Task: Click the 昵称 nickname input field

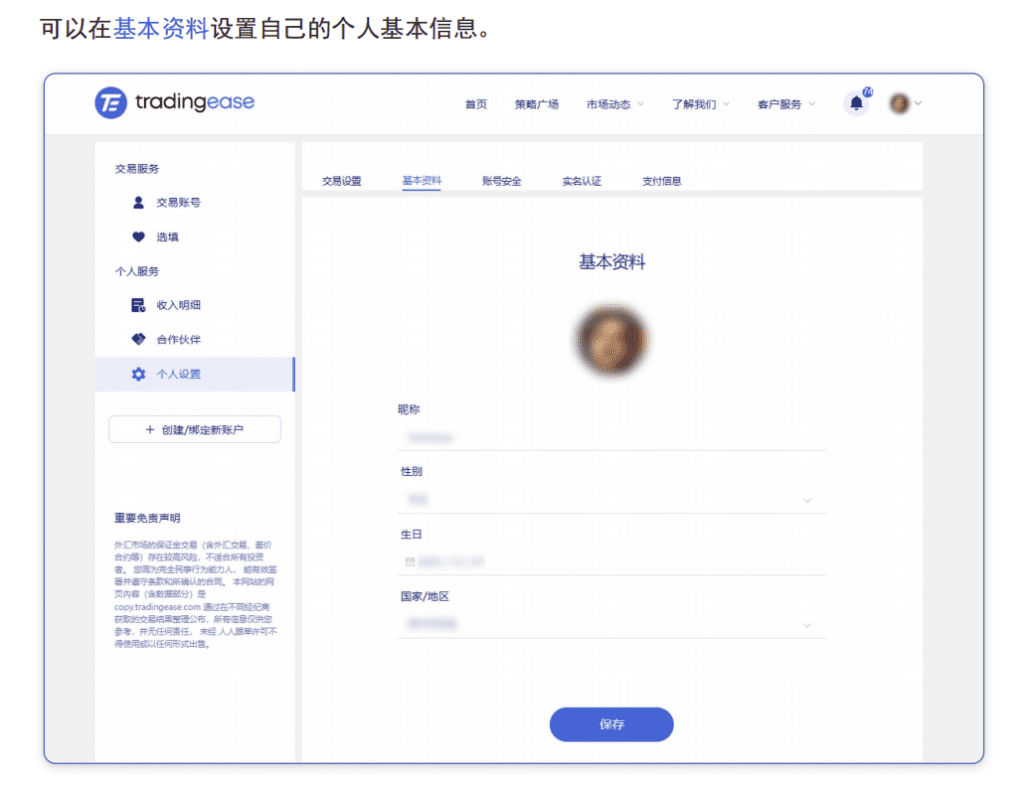Action: (612, 437)
